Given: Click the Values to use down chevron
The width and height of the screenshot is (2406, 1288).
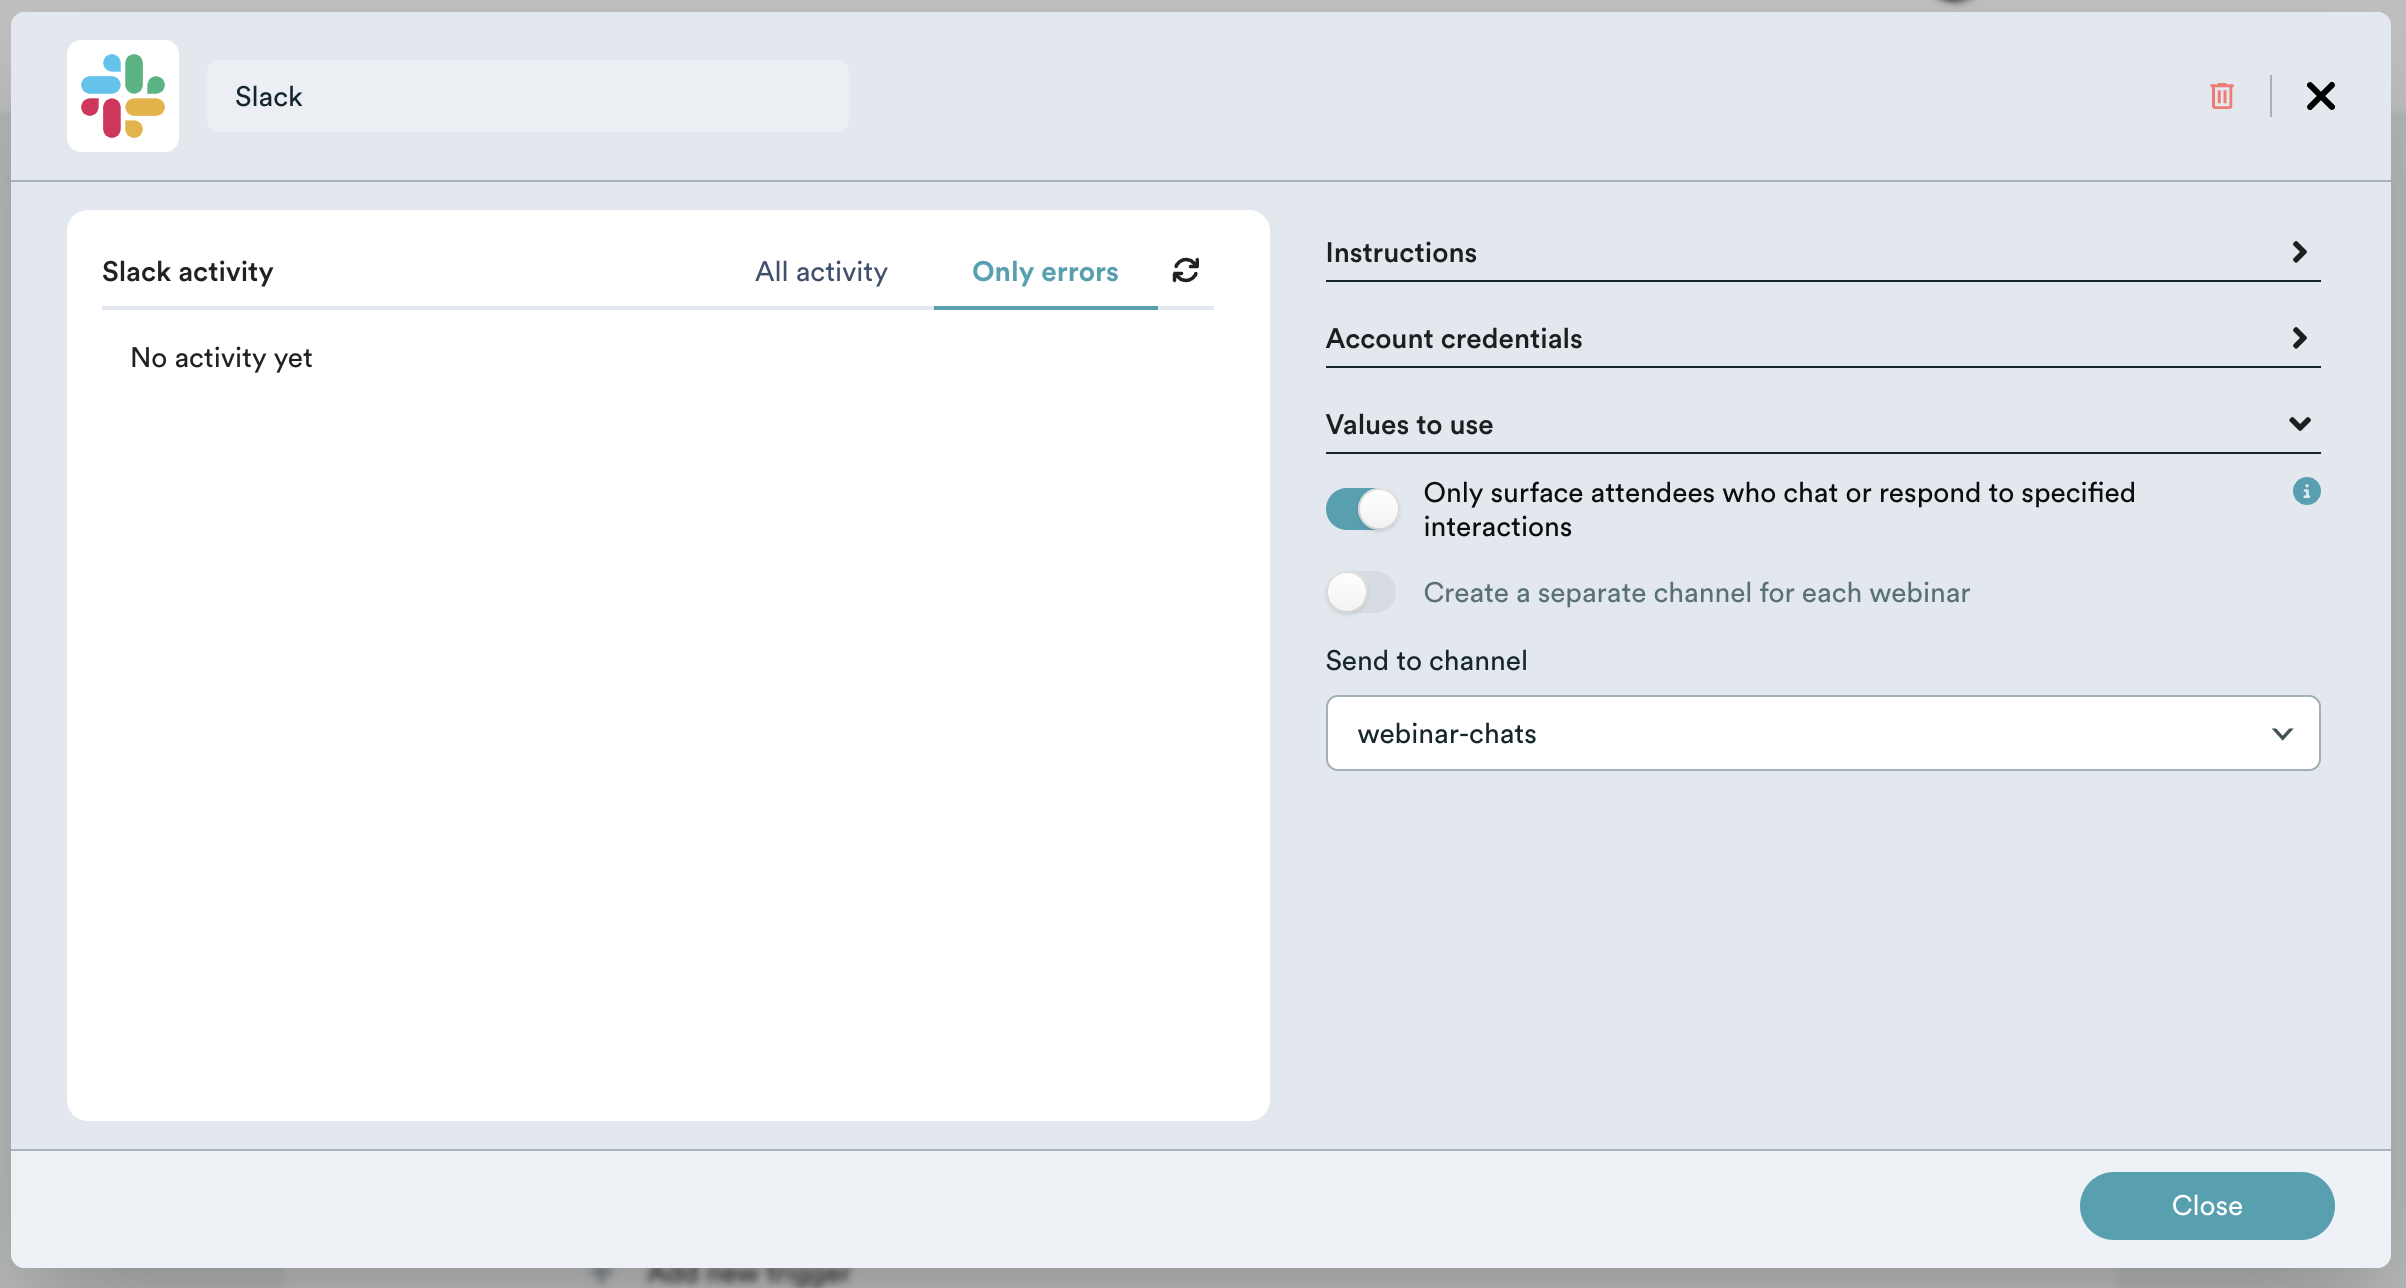Looking at the screenshot, I should tap(2300, 424).
